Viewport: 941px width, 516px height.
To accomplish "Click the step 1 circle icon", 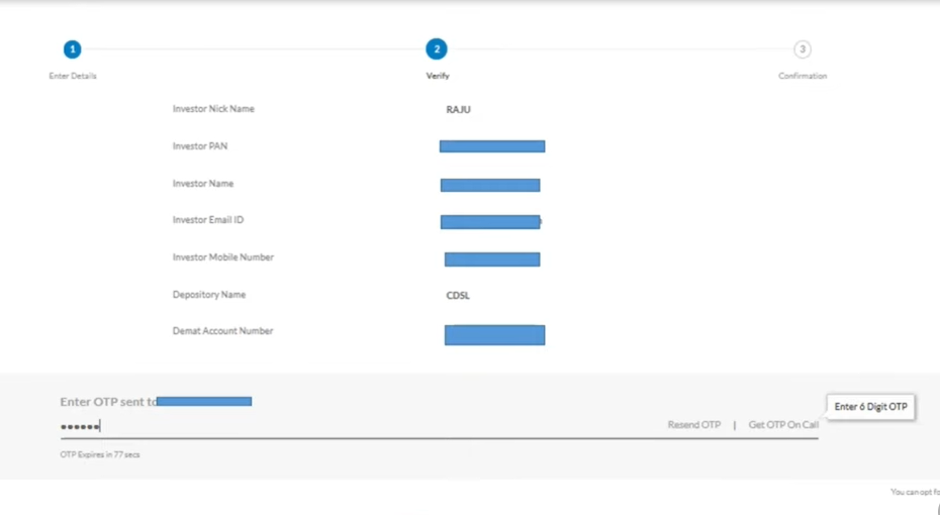I will pos(72,50).
